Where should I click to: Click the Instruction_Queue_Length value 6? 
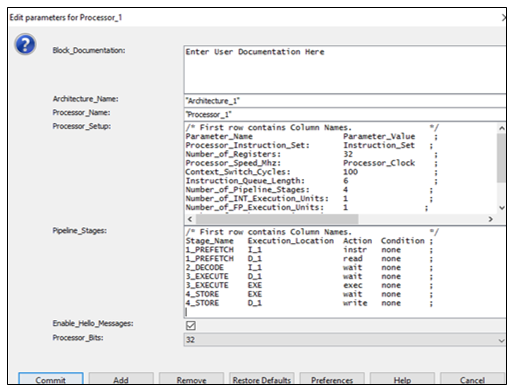point(346,181)
